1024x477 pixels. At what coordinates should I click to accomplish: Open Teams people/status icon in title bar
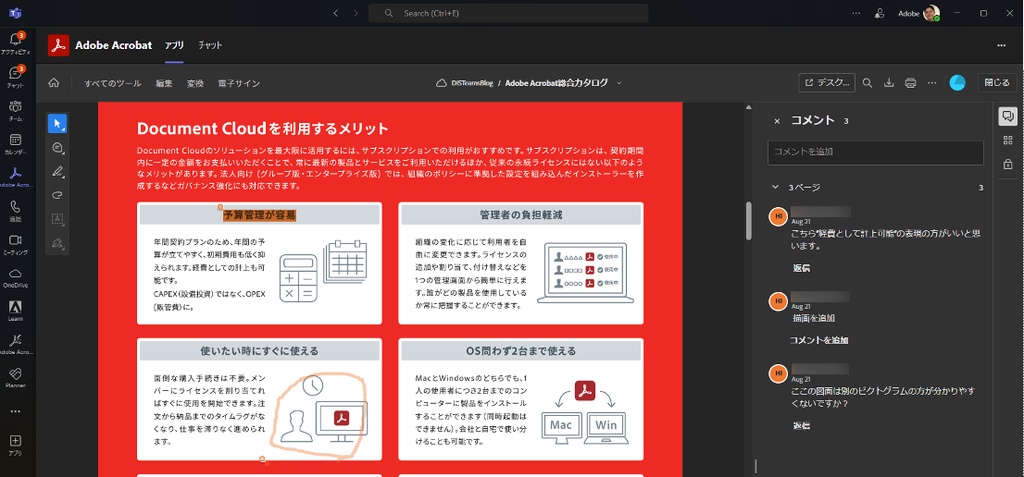(880, 13)
